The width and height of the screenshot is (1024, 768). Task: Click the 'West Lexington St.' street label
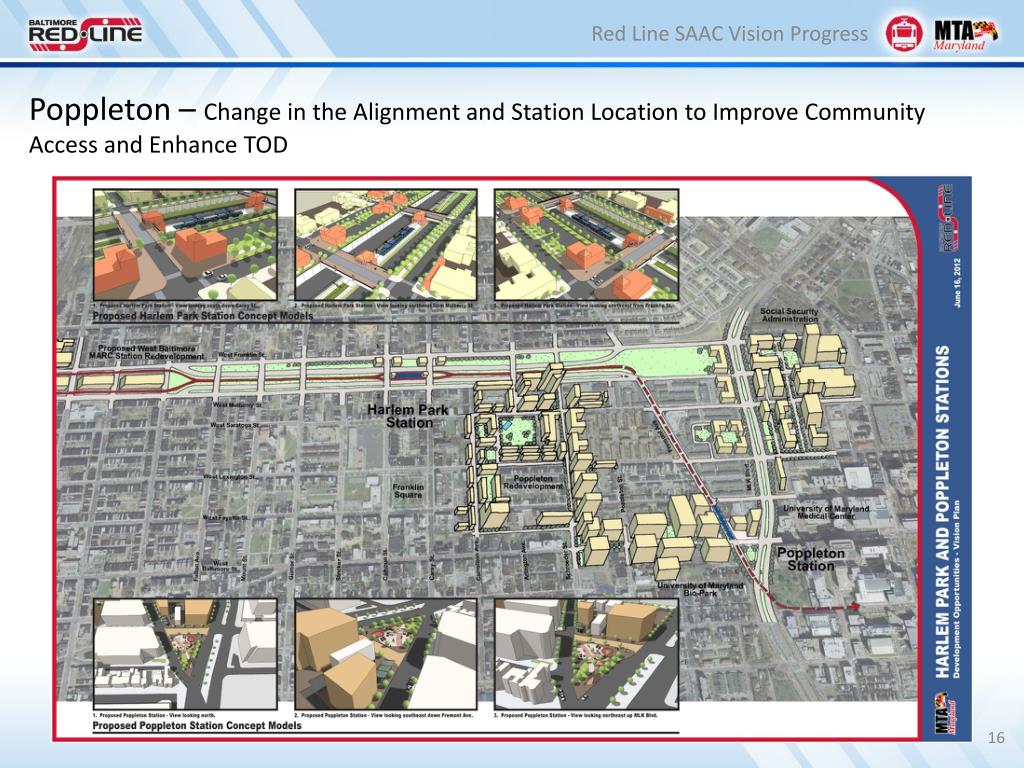coord(231,477)
